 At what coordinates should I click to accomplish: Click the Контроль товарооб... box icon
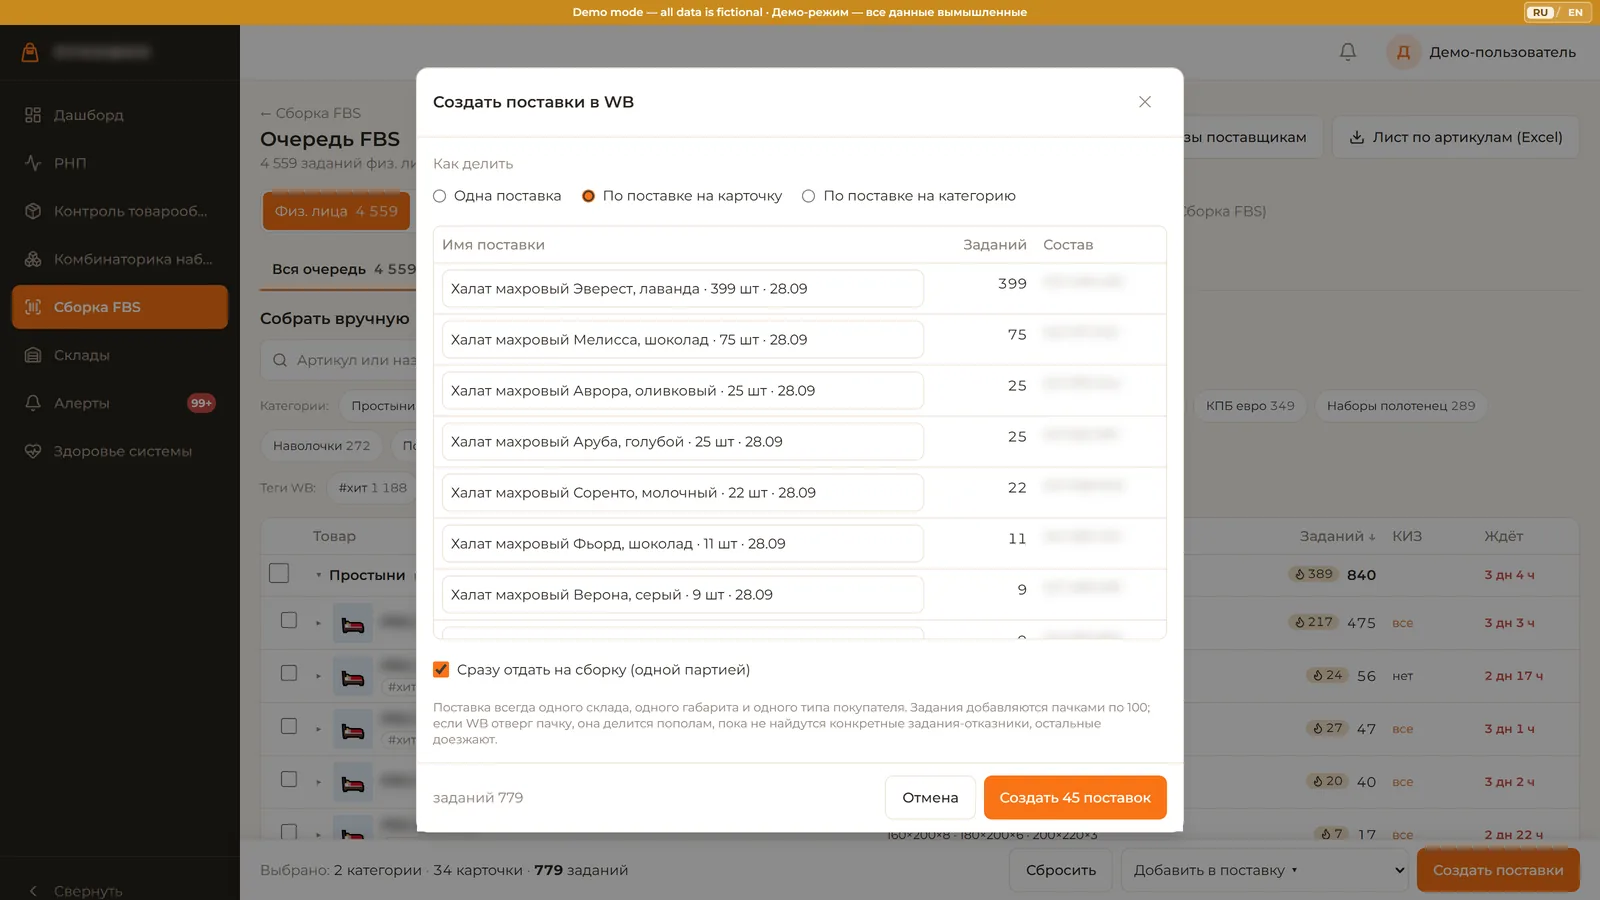click(33, 211)
